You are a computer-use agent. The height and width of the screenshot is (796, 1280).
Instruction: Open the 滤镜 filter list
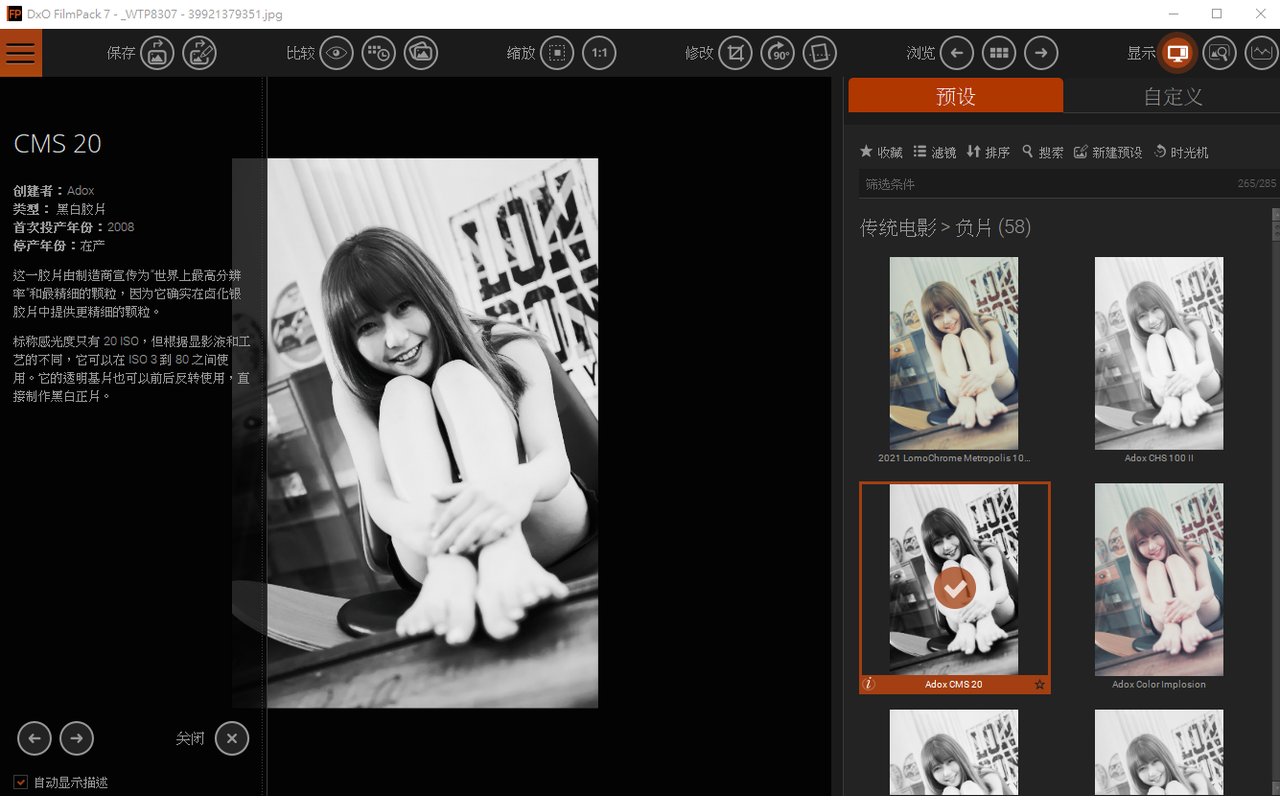point(934,152)
